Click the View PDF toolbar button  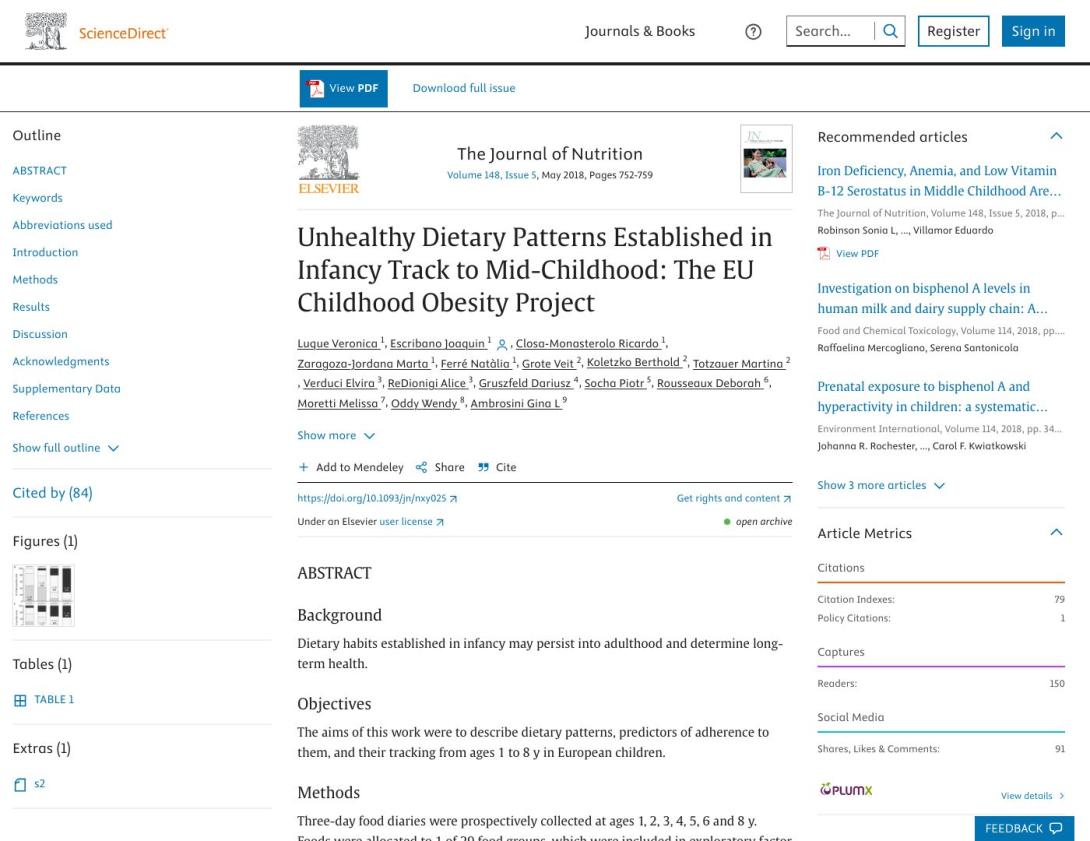(x=343, y=88)
